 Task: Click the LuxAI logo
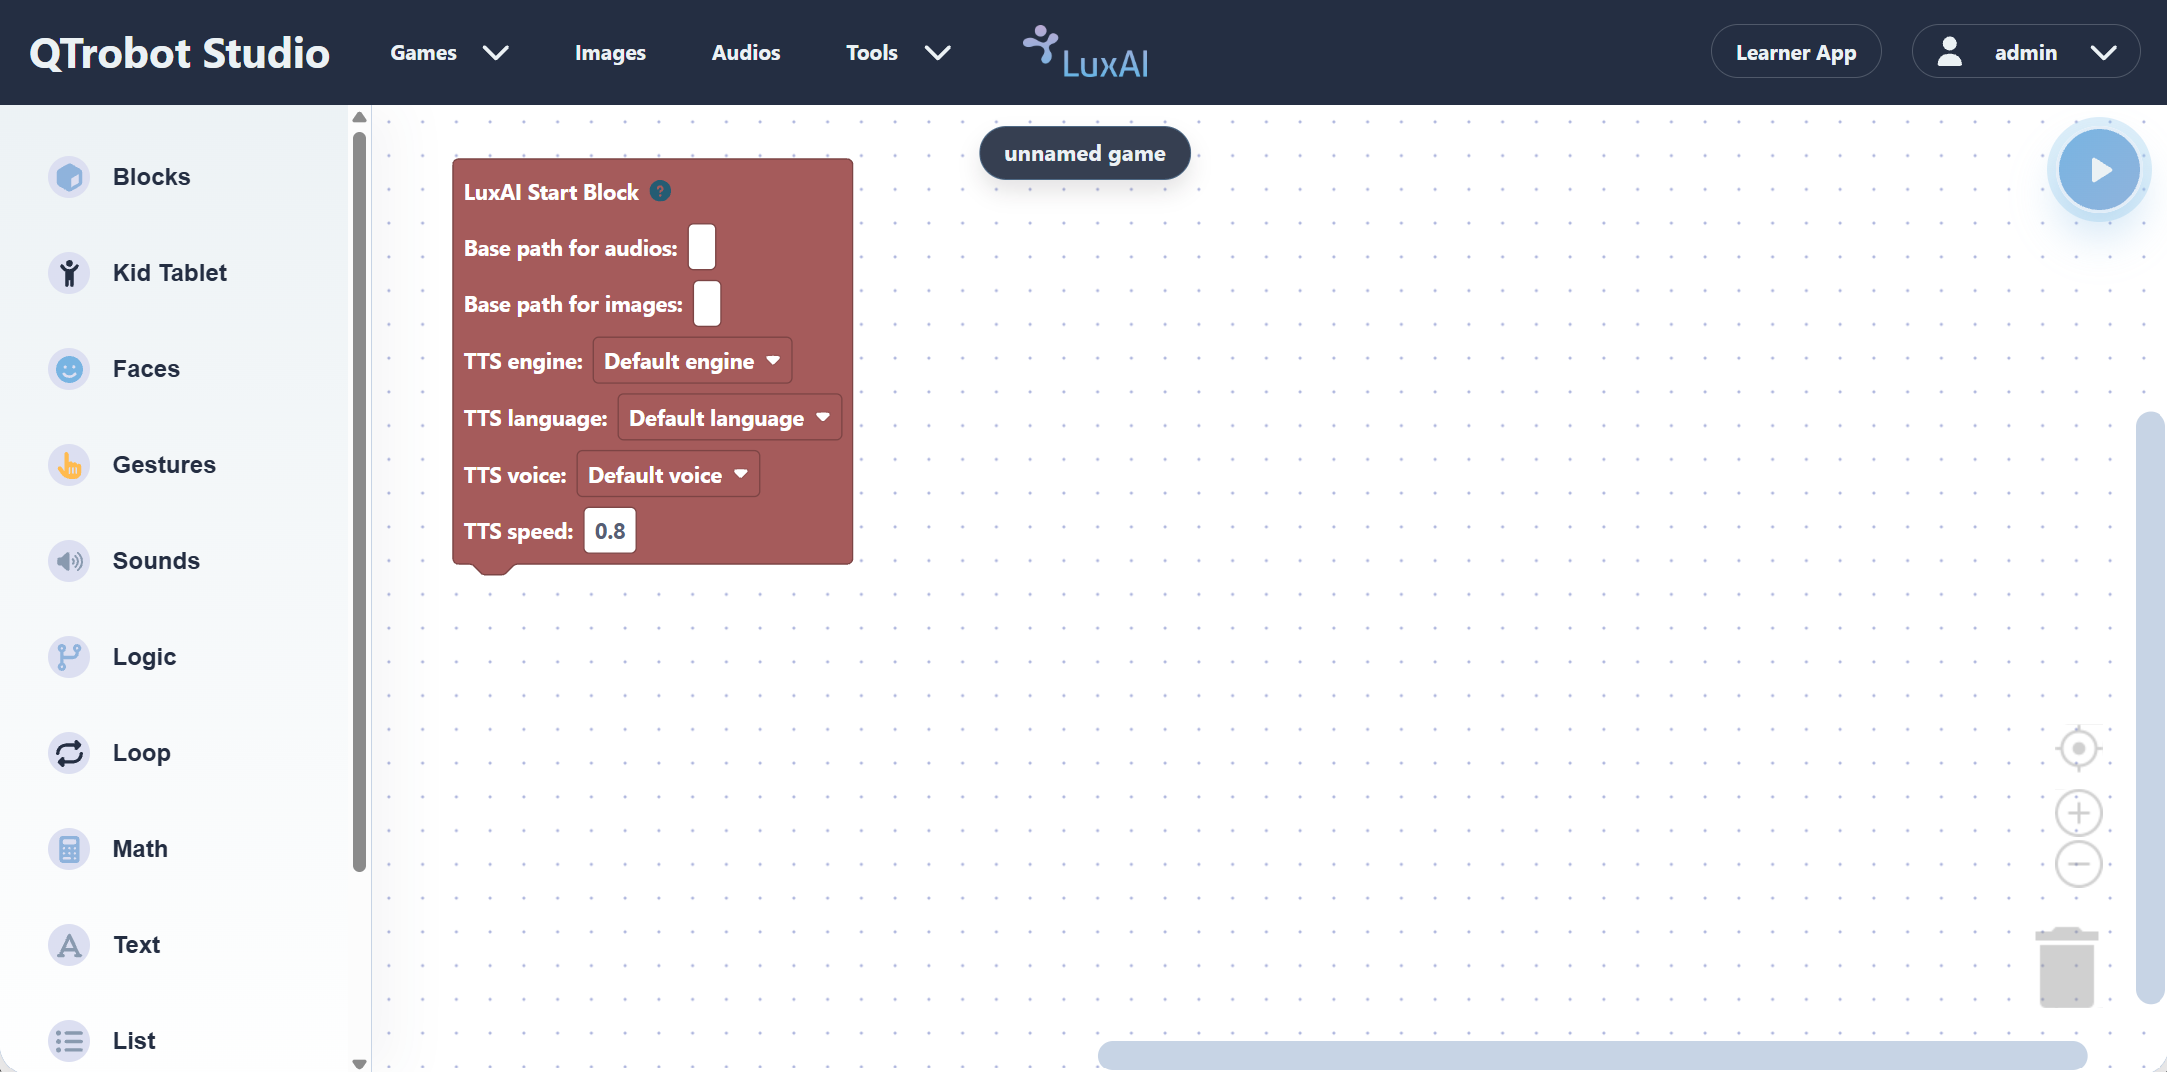pos(1086,54)
